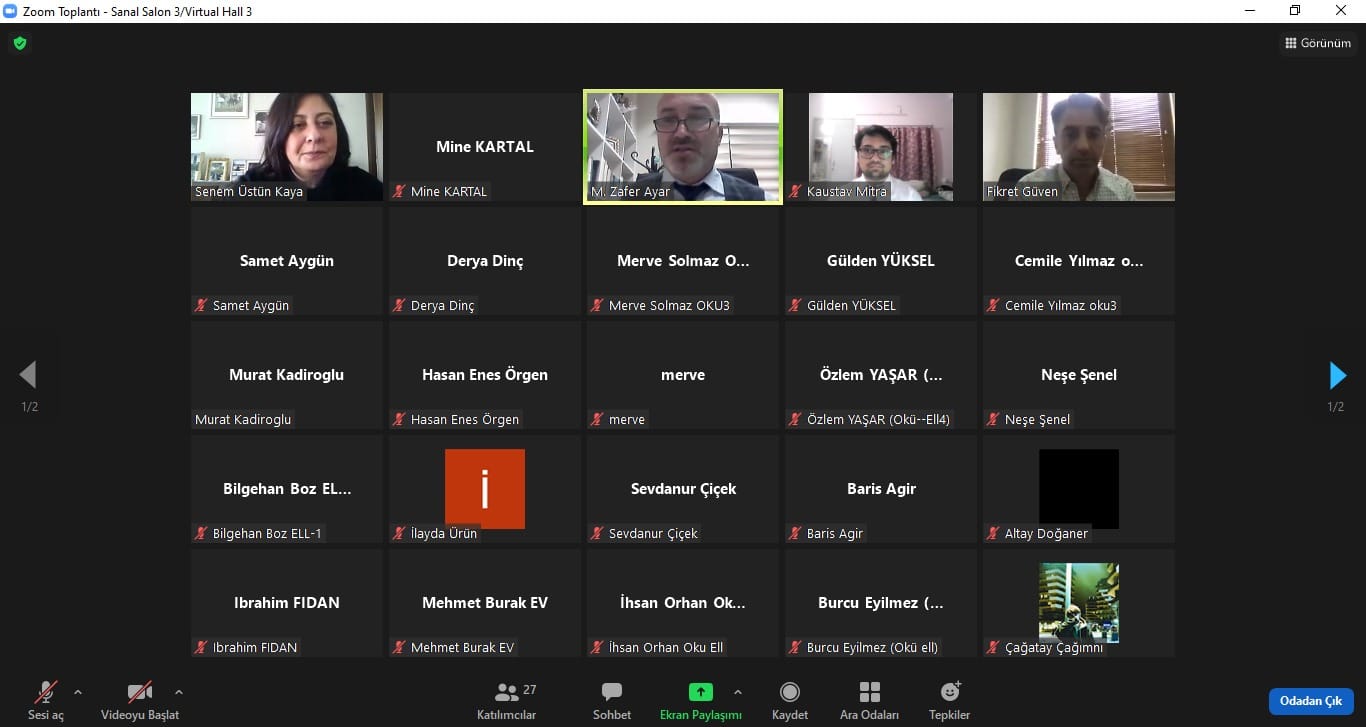Start recording with Kaydet
The height and width of the screenshot is (727, 1366).
click(790, 699)
